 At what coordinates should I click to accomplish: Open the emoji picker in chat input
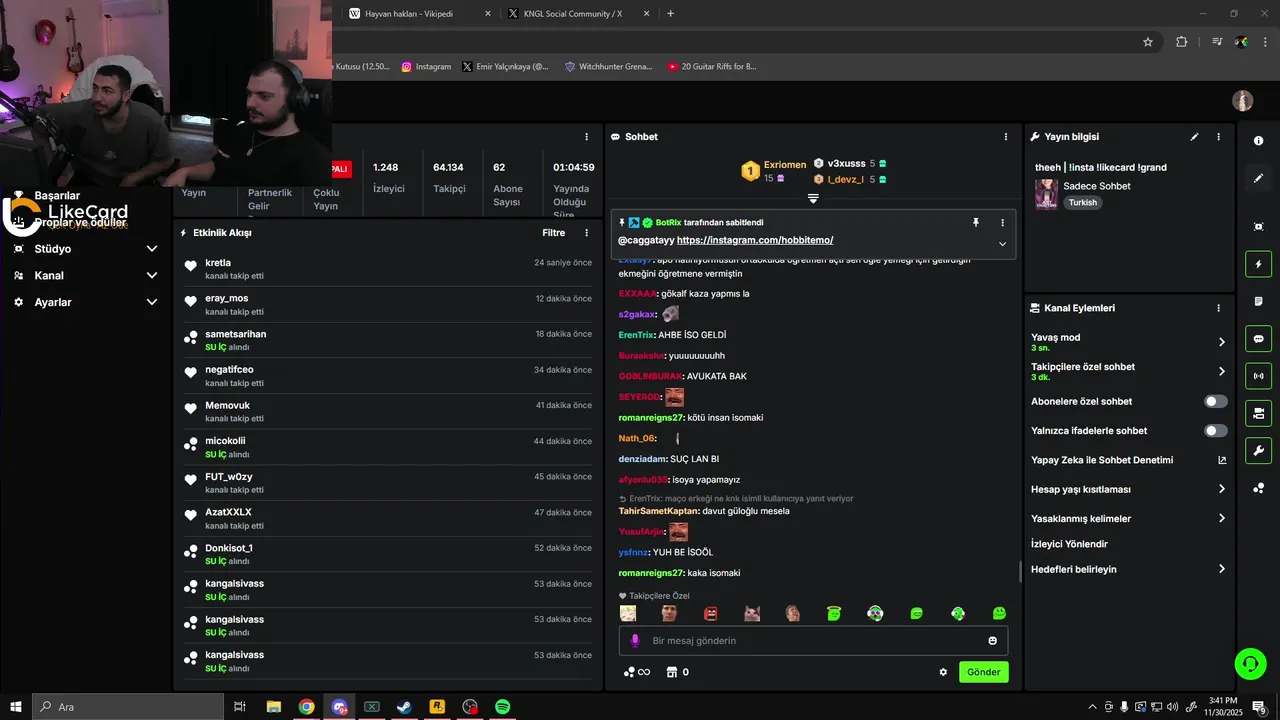[993, 641]
